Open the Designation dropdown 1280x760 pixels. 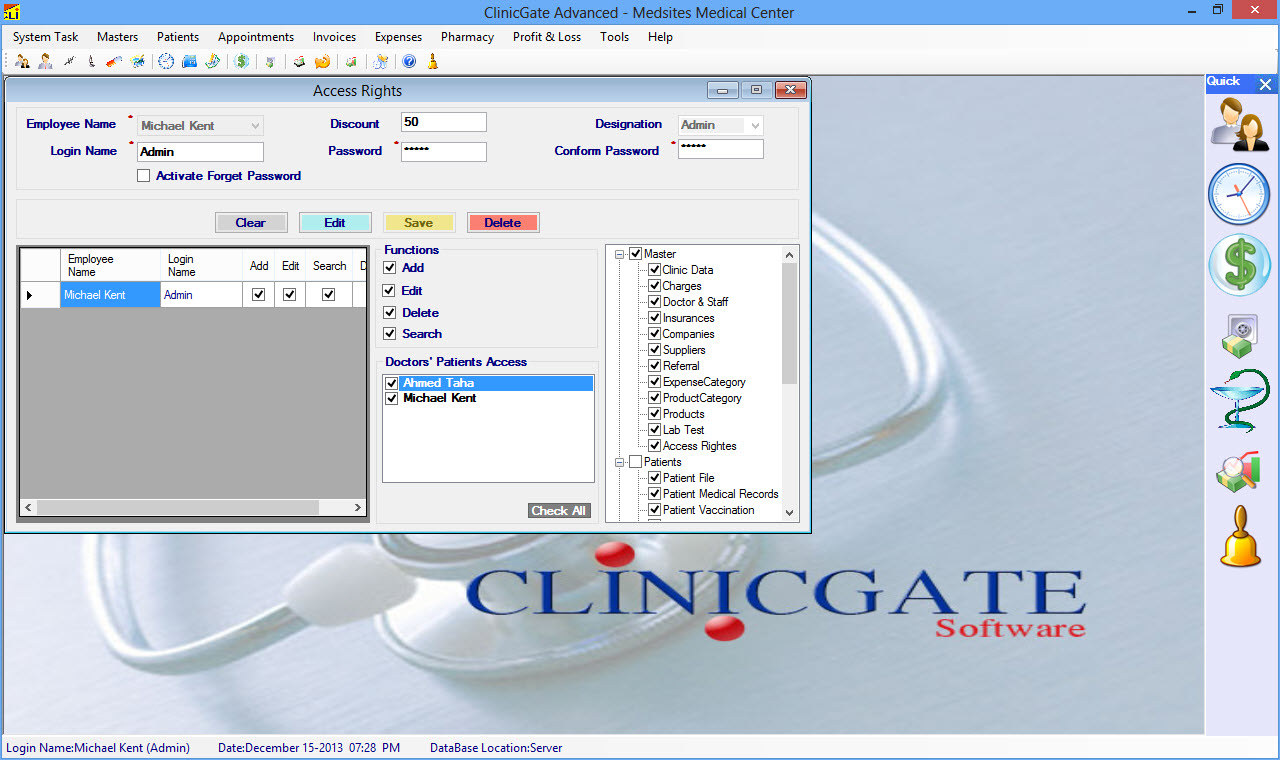[754, 126]
